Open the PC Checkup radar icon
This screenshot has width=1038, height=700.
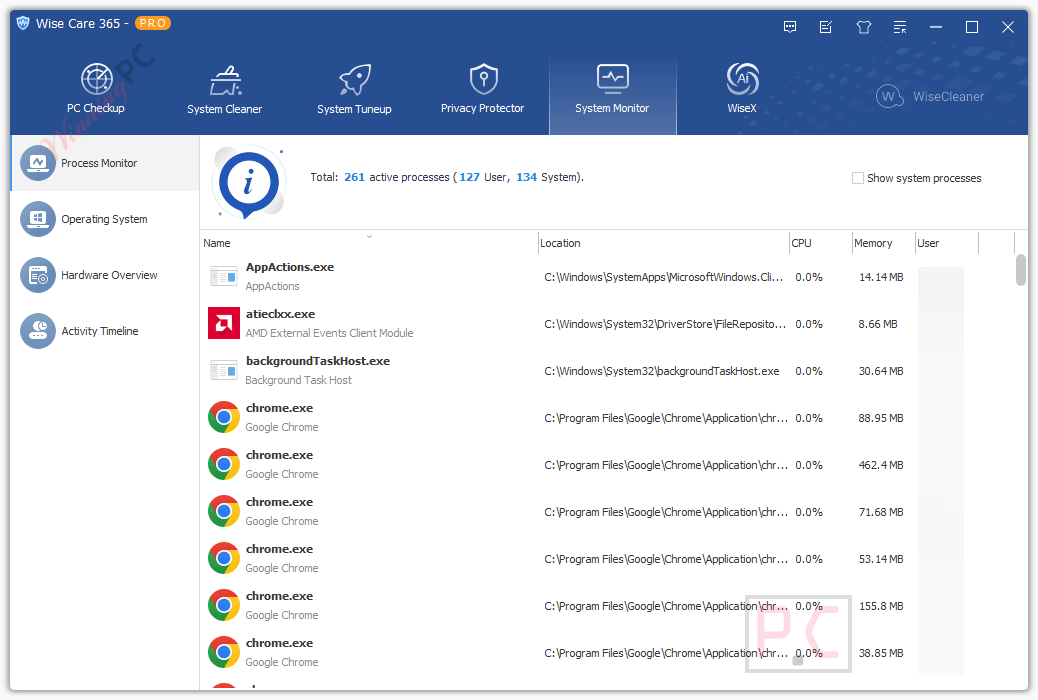tap(97, 79)
